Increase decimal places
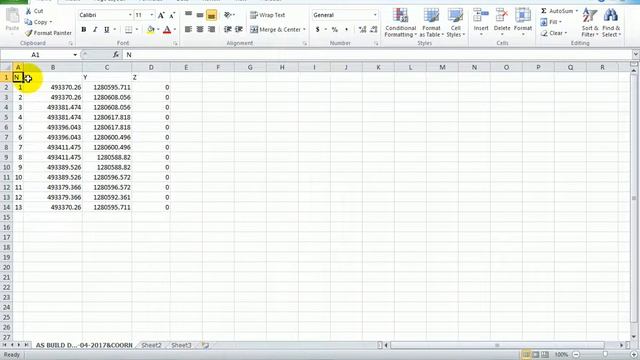 [x=362, y=29]
